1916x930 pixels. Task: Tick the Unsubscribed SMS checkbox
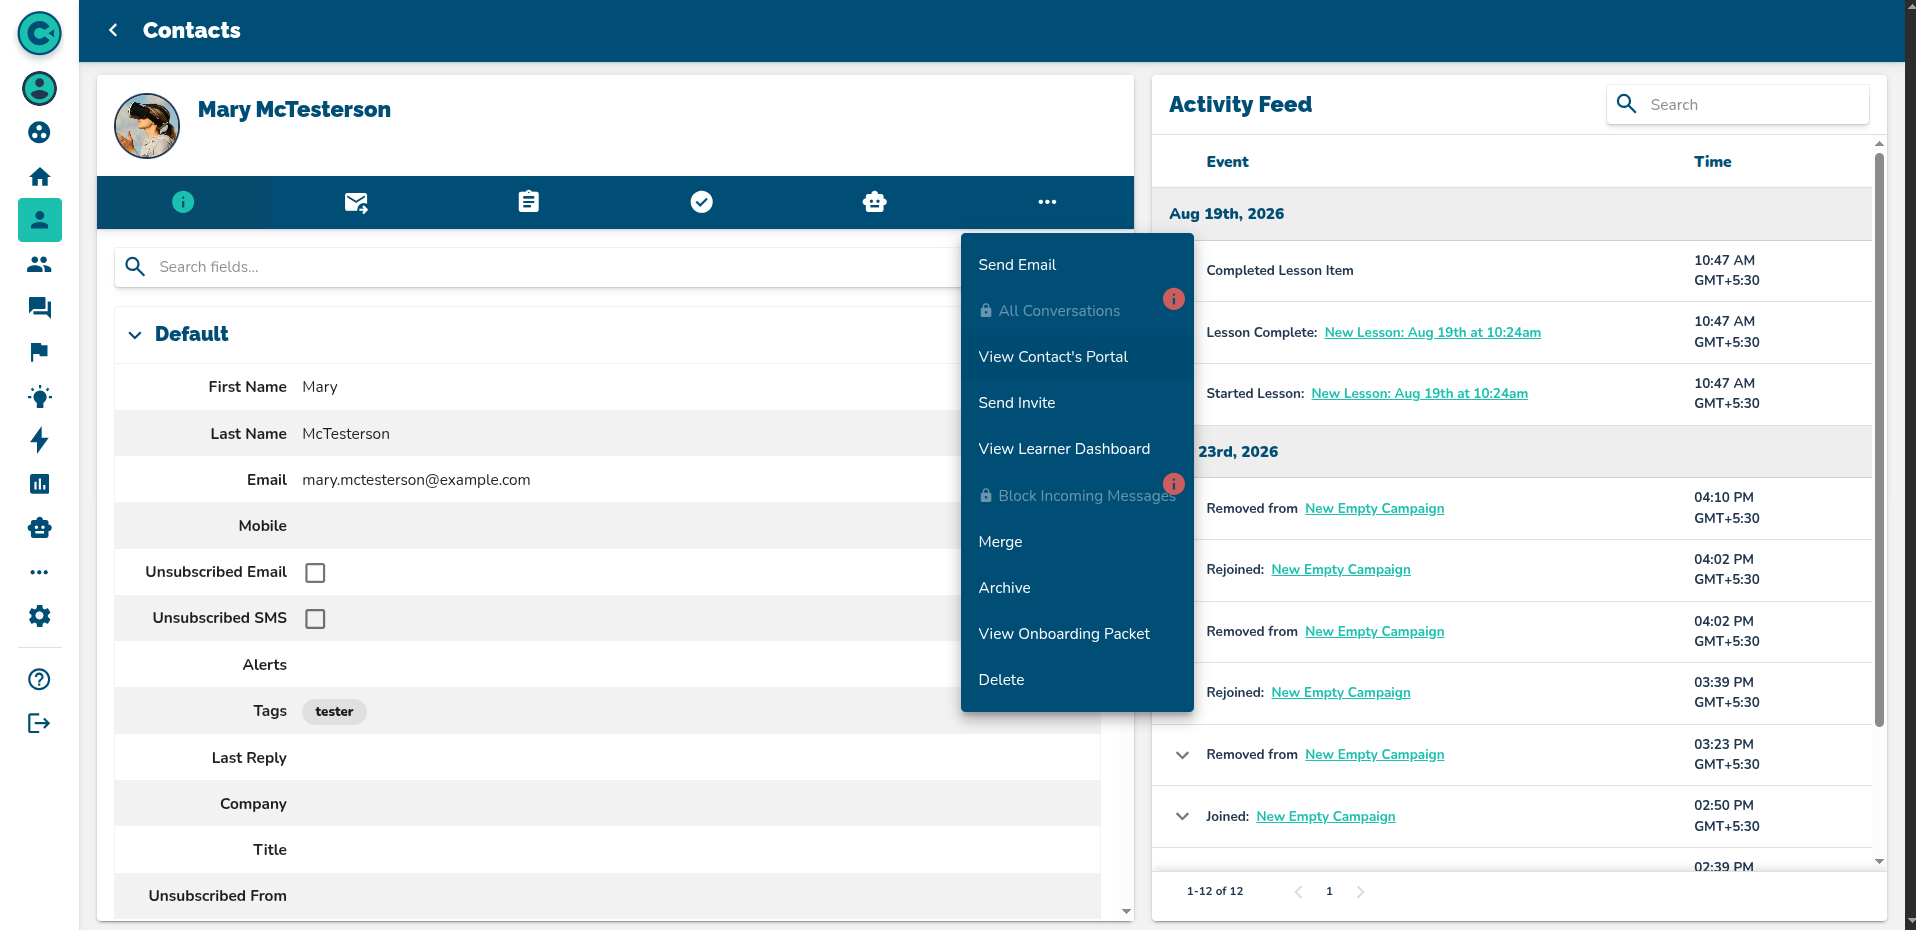315,619
